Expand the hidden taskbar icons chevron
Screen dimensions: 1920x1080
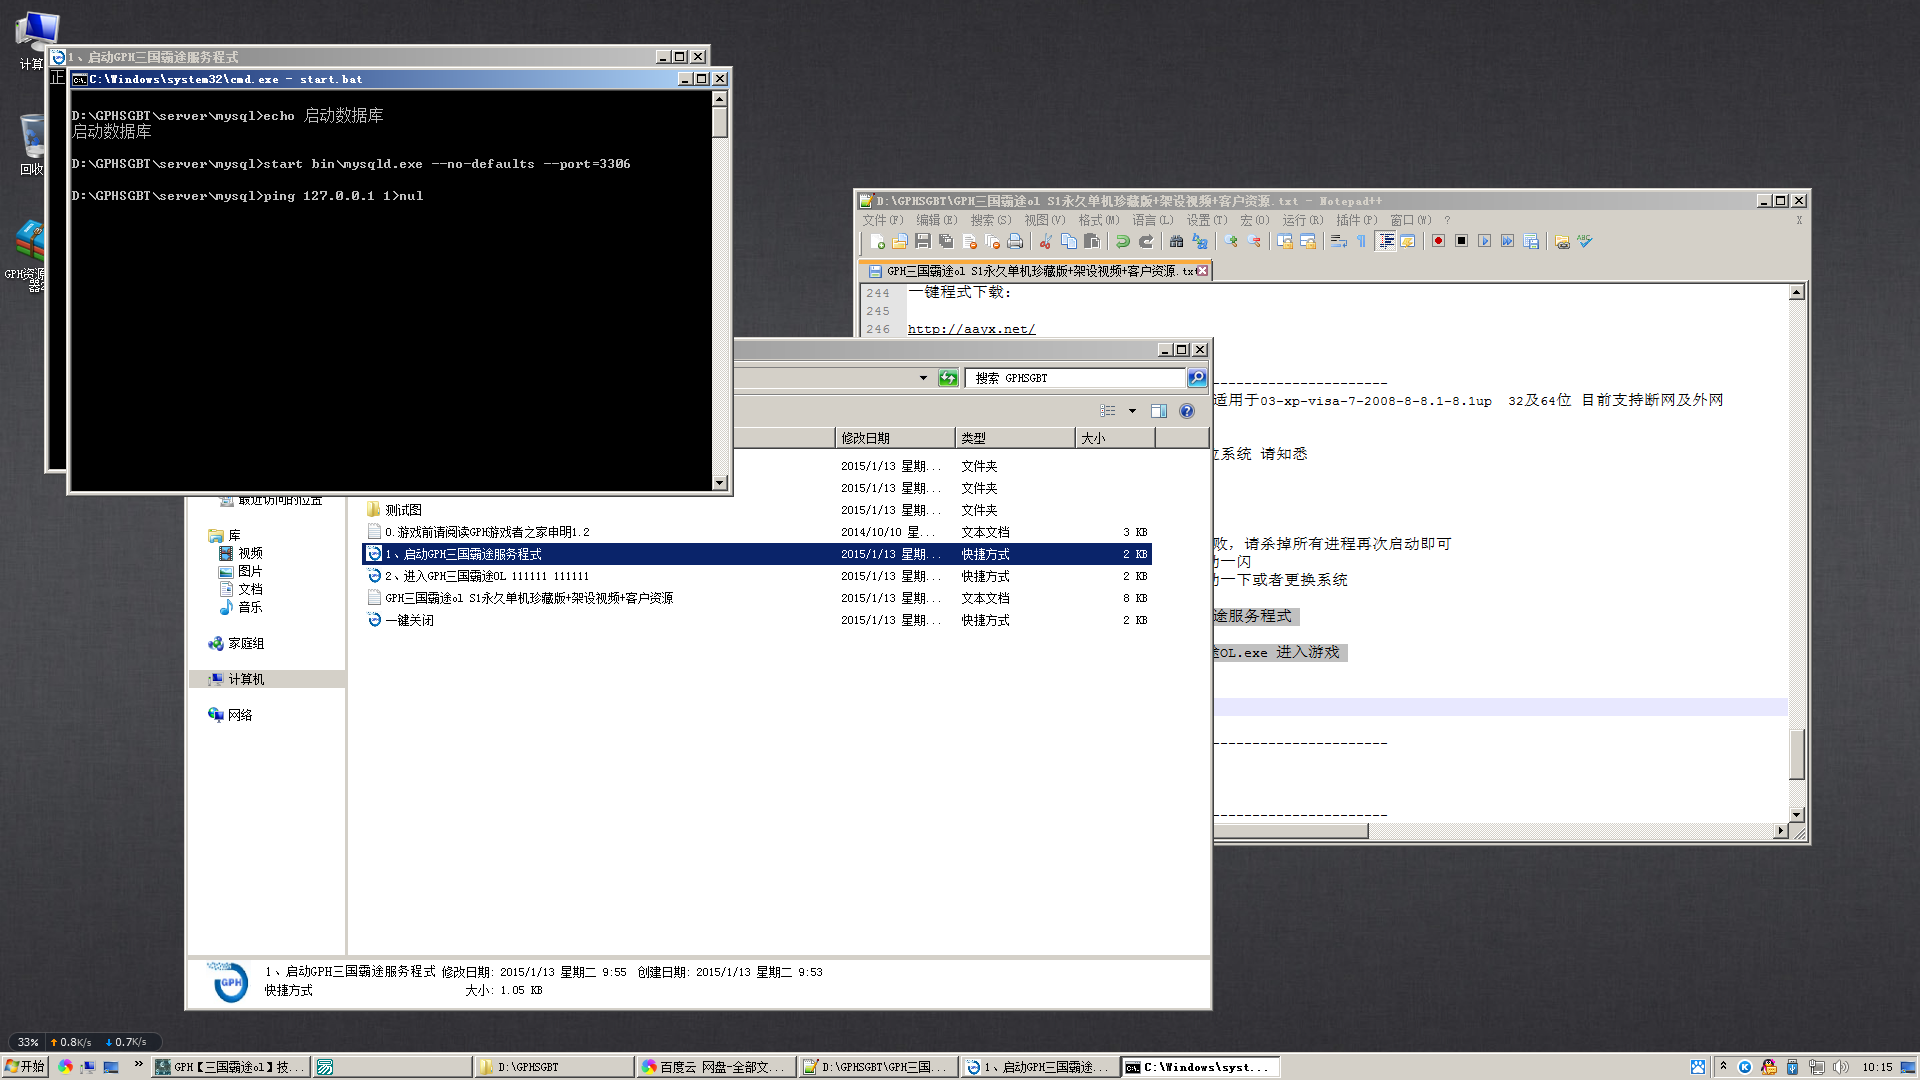[1723, 1066]
